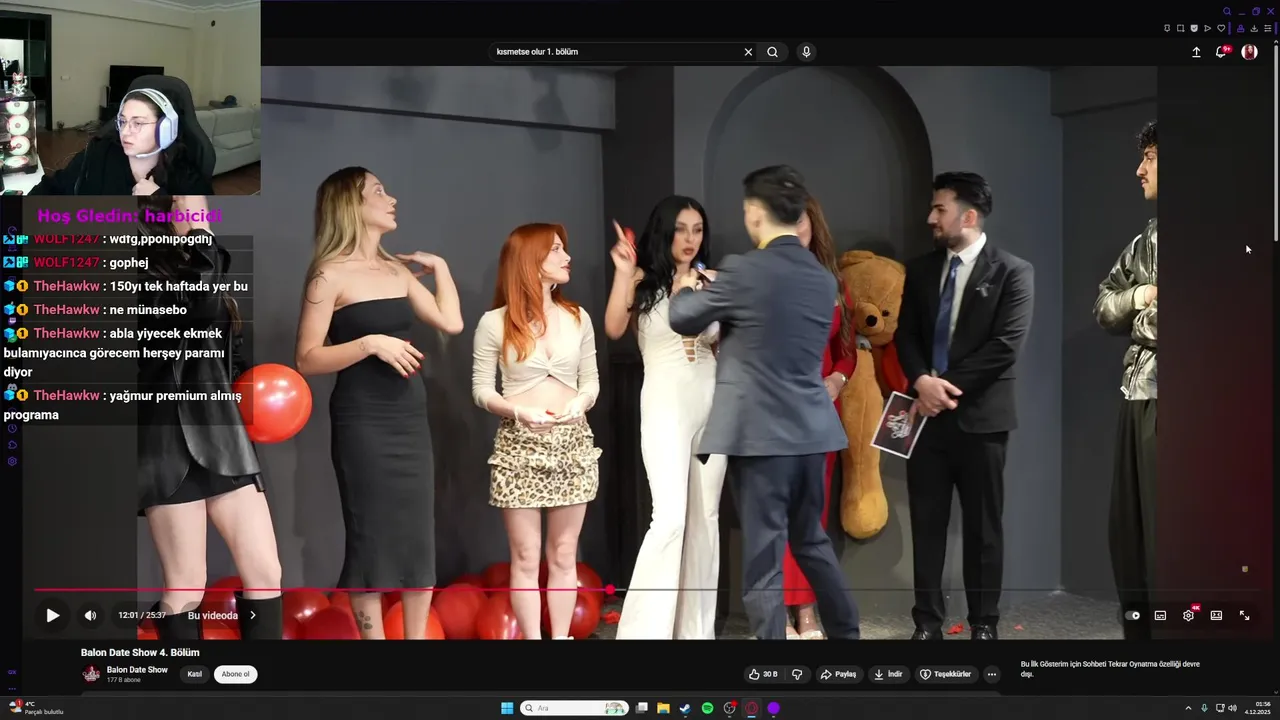Click the taskbar 'Ara' search box
This screenshot has width=1280, height=720.
point(574,708)
